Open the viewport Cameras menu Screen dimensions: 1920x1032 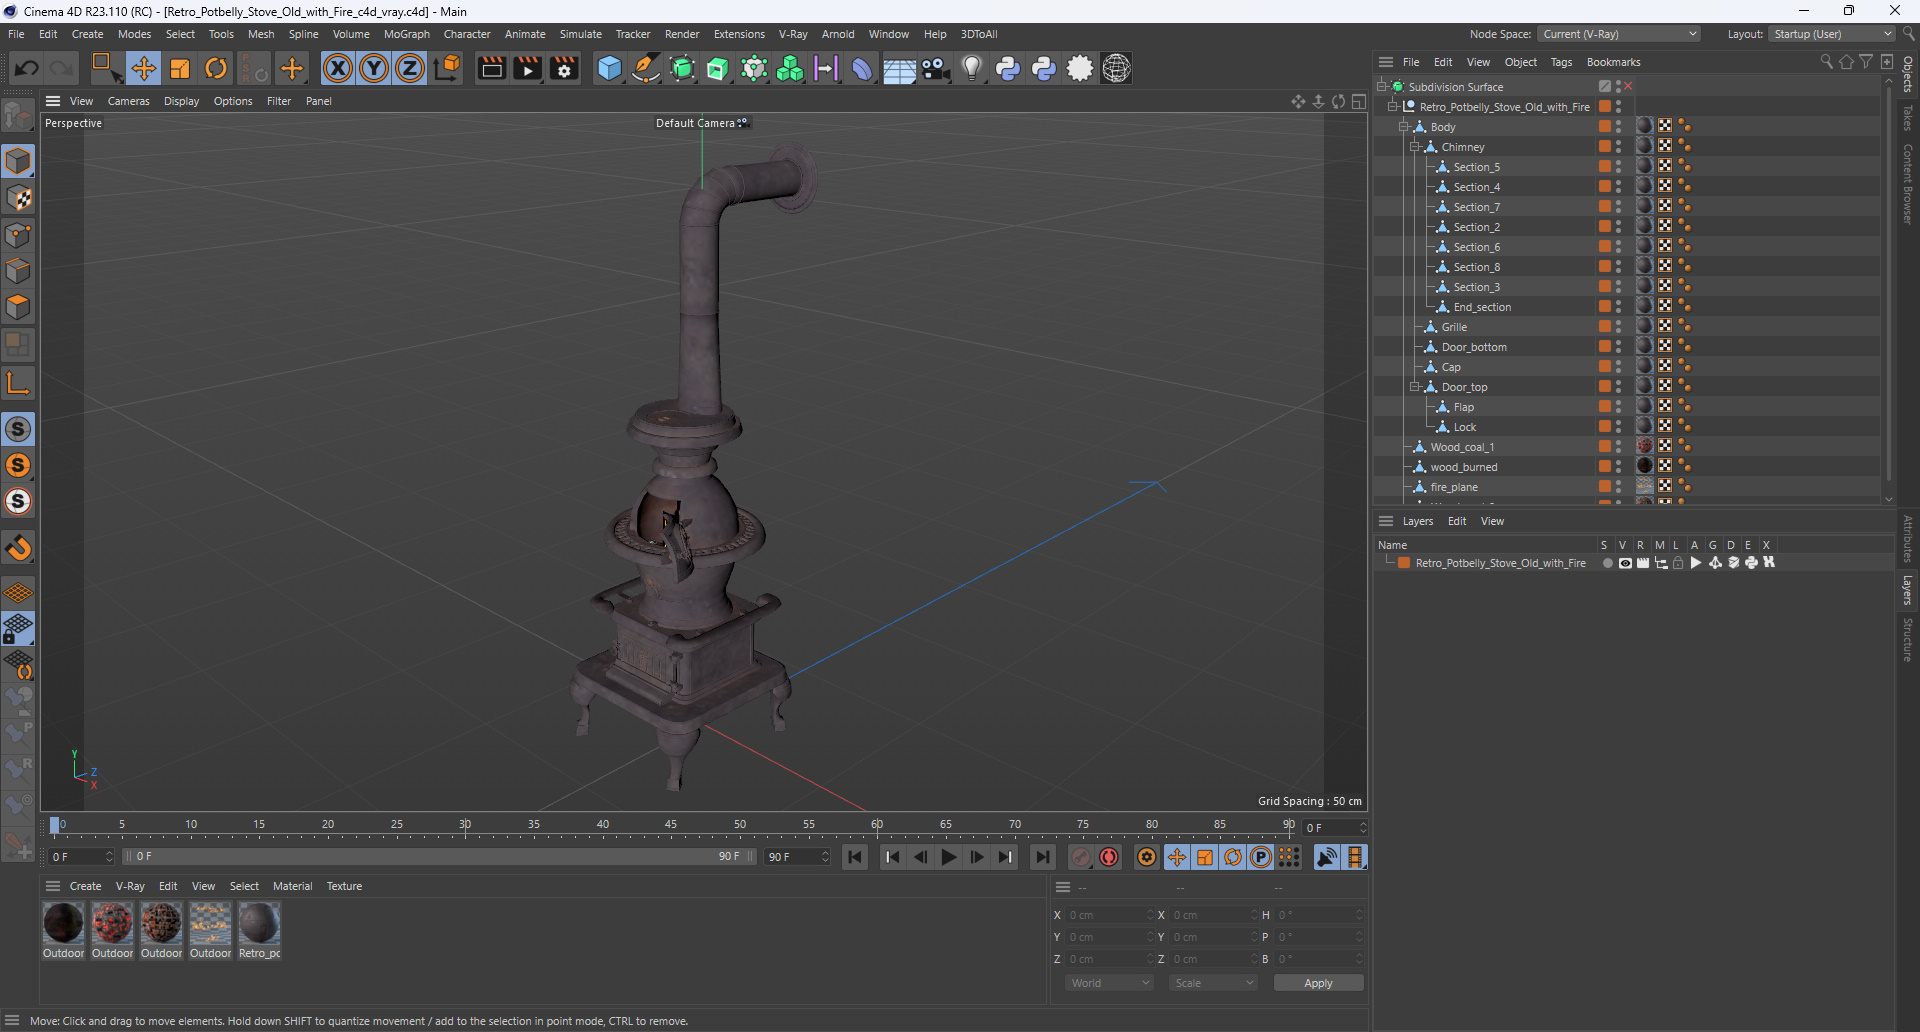(x=128, y=101)
